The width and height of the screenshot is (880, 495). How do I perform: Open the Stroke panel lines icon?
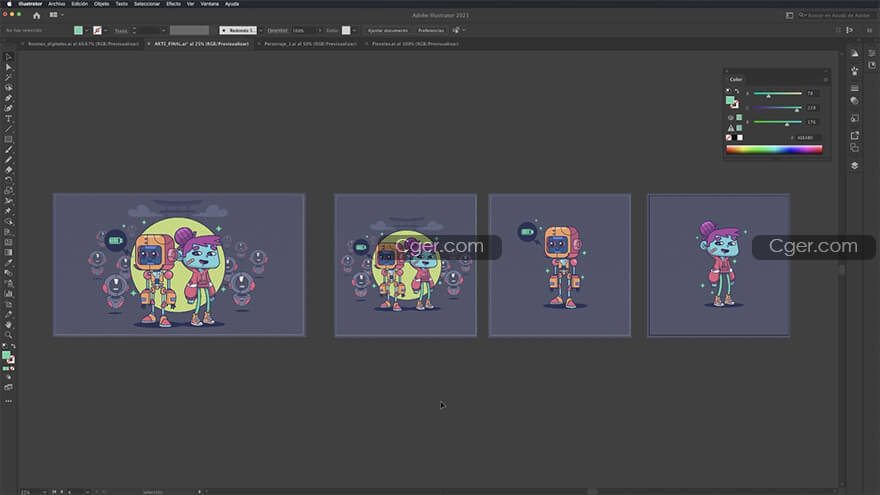point(854,88)
